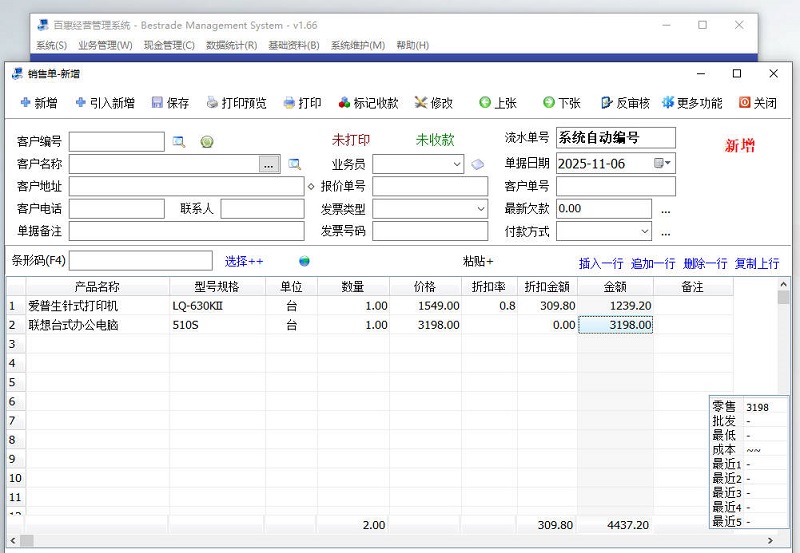Save the sales order with 保存
The width and height of the screenshot is (800, 553).
point(170,103)
